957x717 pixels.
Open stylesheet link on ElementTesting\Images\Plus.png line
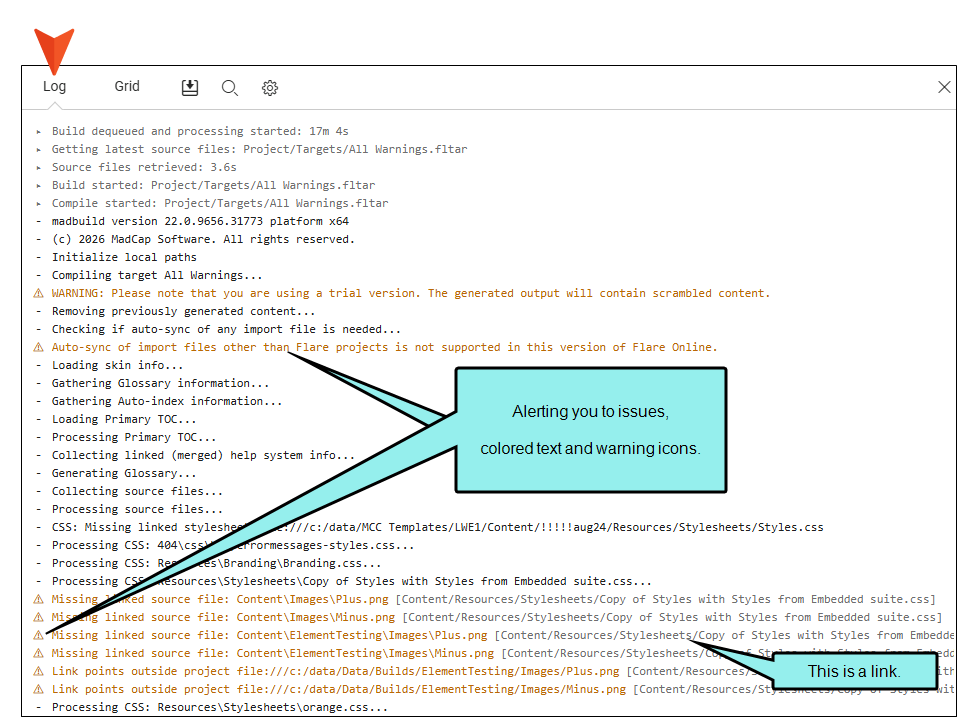click(725, 635)
